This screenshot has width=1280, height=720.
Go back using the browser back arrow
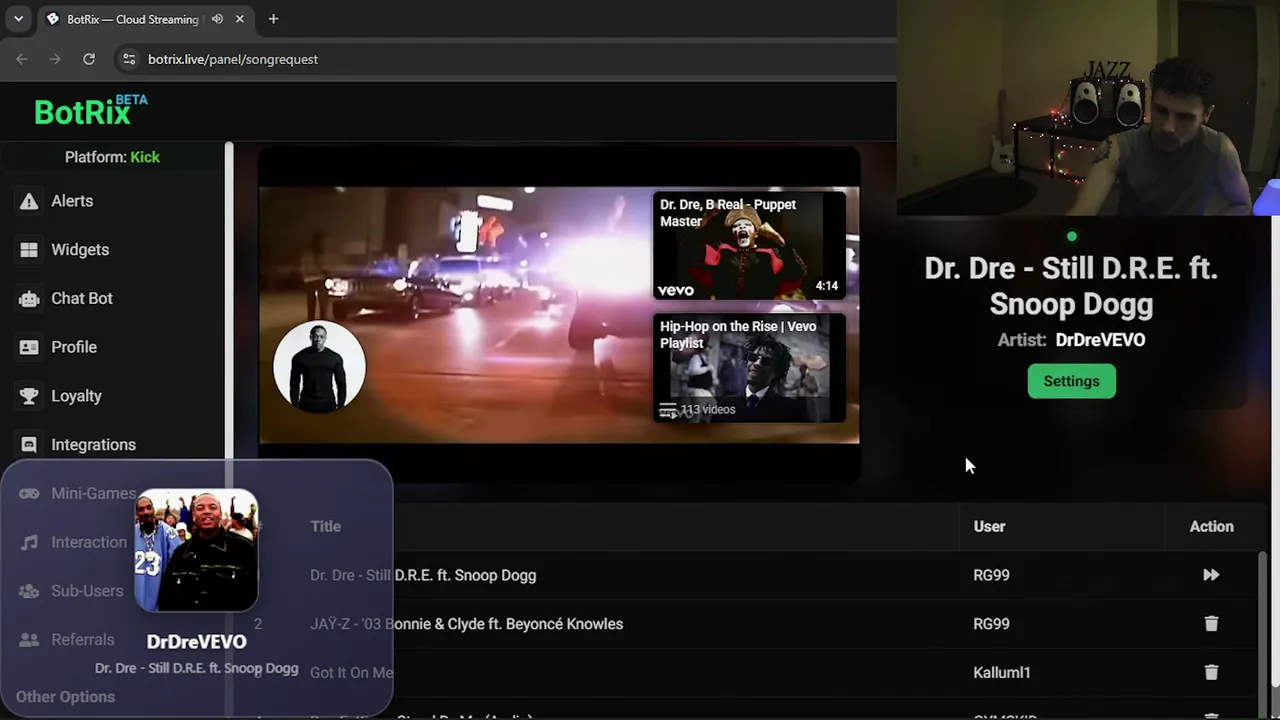(x=22, y=59)
